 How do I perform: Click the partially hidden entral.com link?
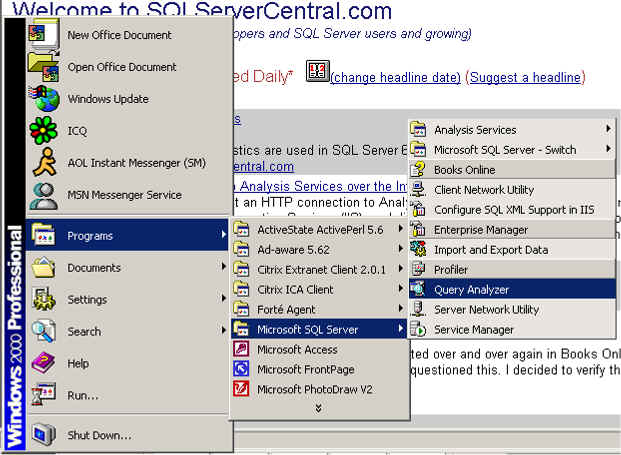[x=264, y=167]
